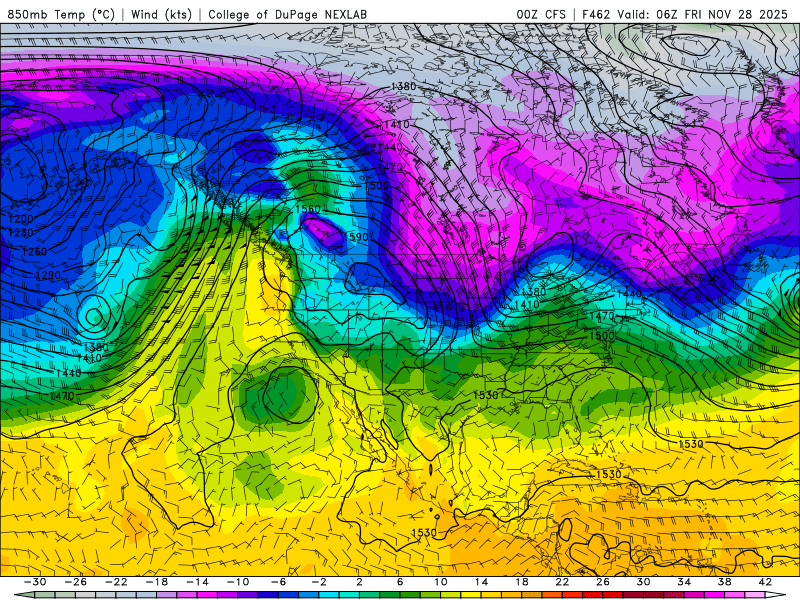Select the negative 2 legend label
This screenshot has height=600, width=800.
tap(319, 582)
